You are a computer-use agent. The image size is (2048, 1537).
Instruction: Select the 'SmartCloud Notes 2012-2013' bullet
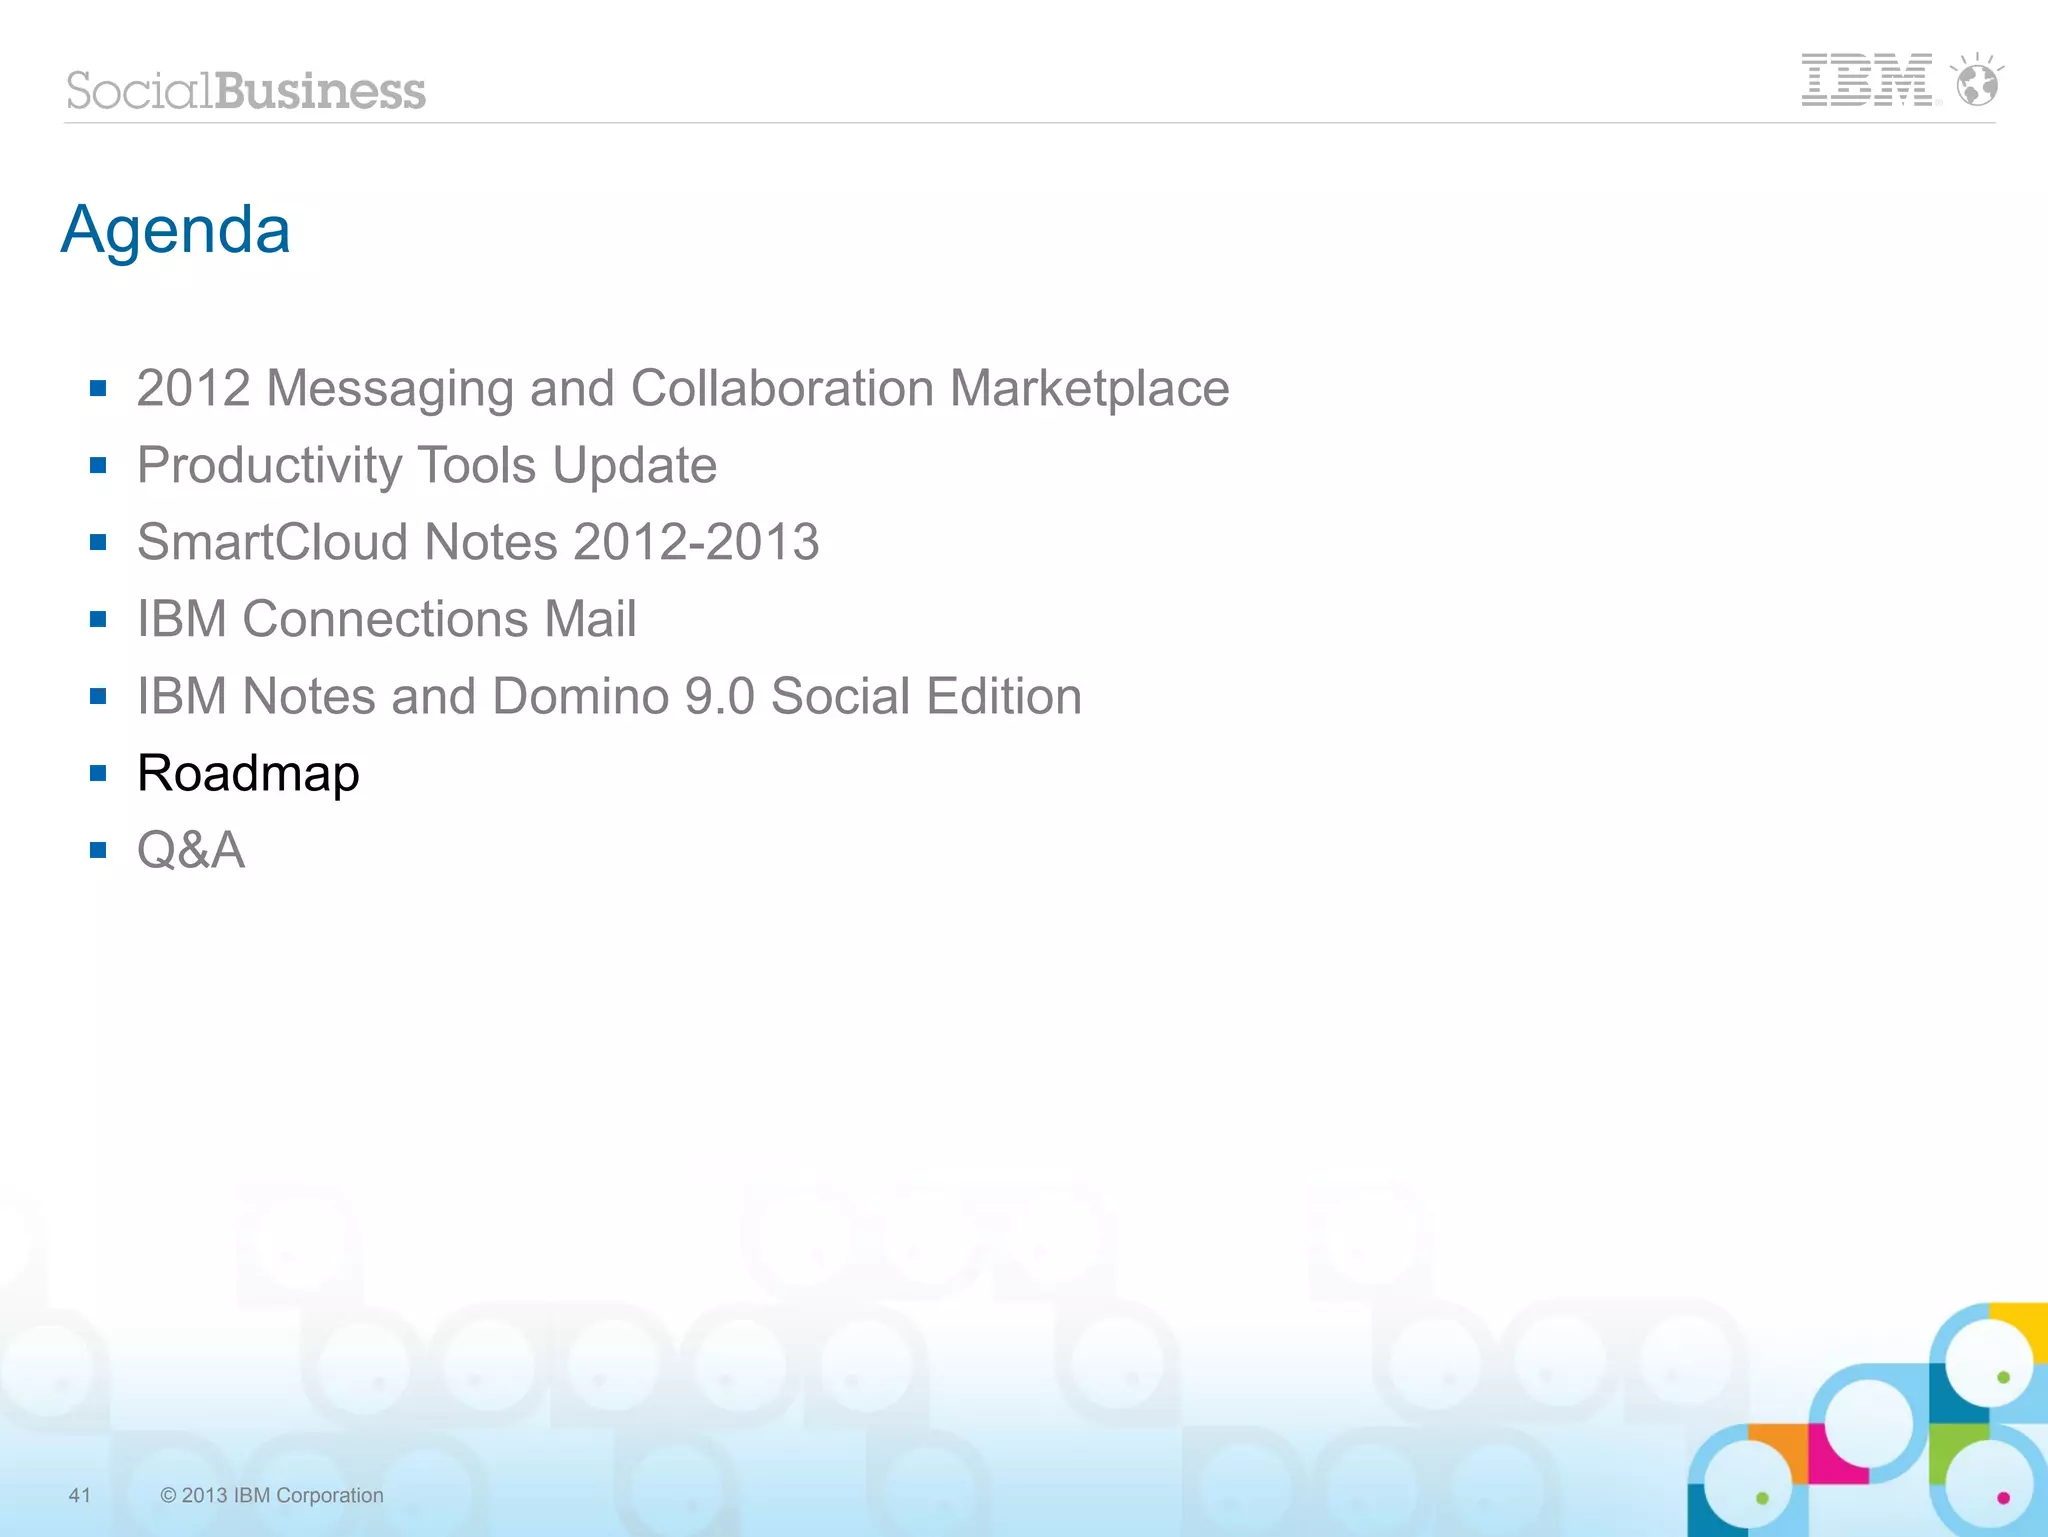pyautogui.click(x=478, y=542)
